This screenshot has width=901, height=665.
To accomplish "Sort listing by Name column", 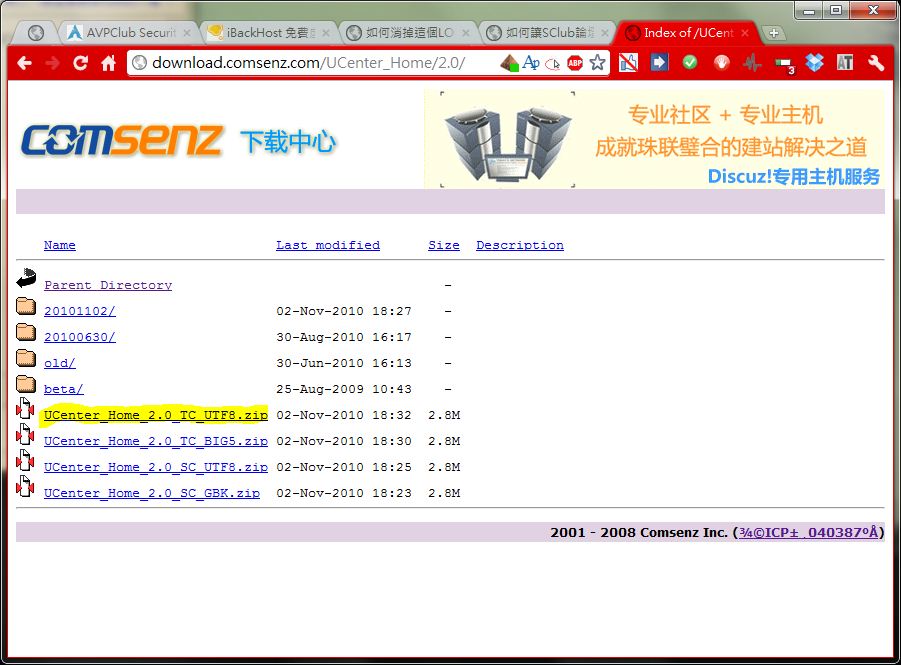I will click(60, 245).
